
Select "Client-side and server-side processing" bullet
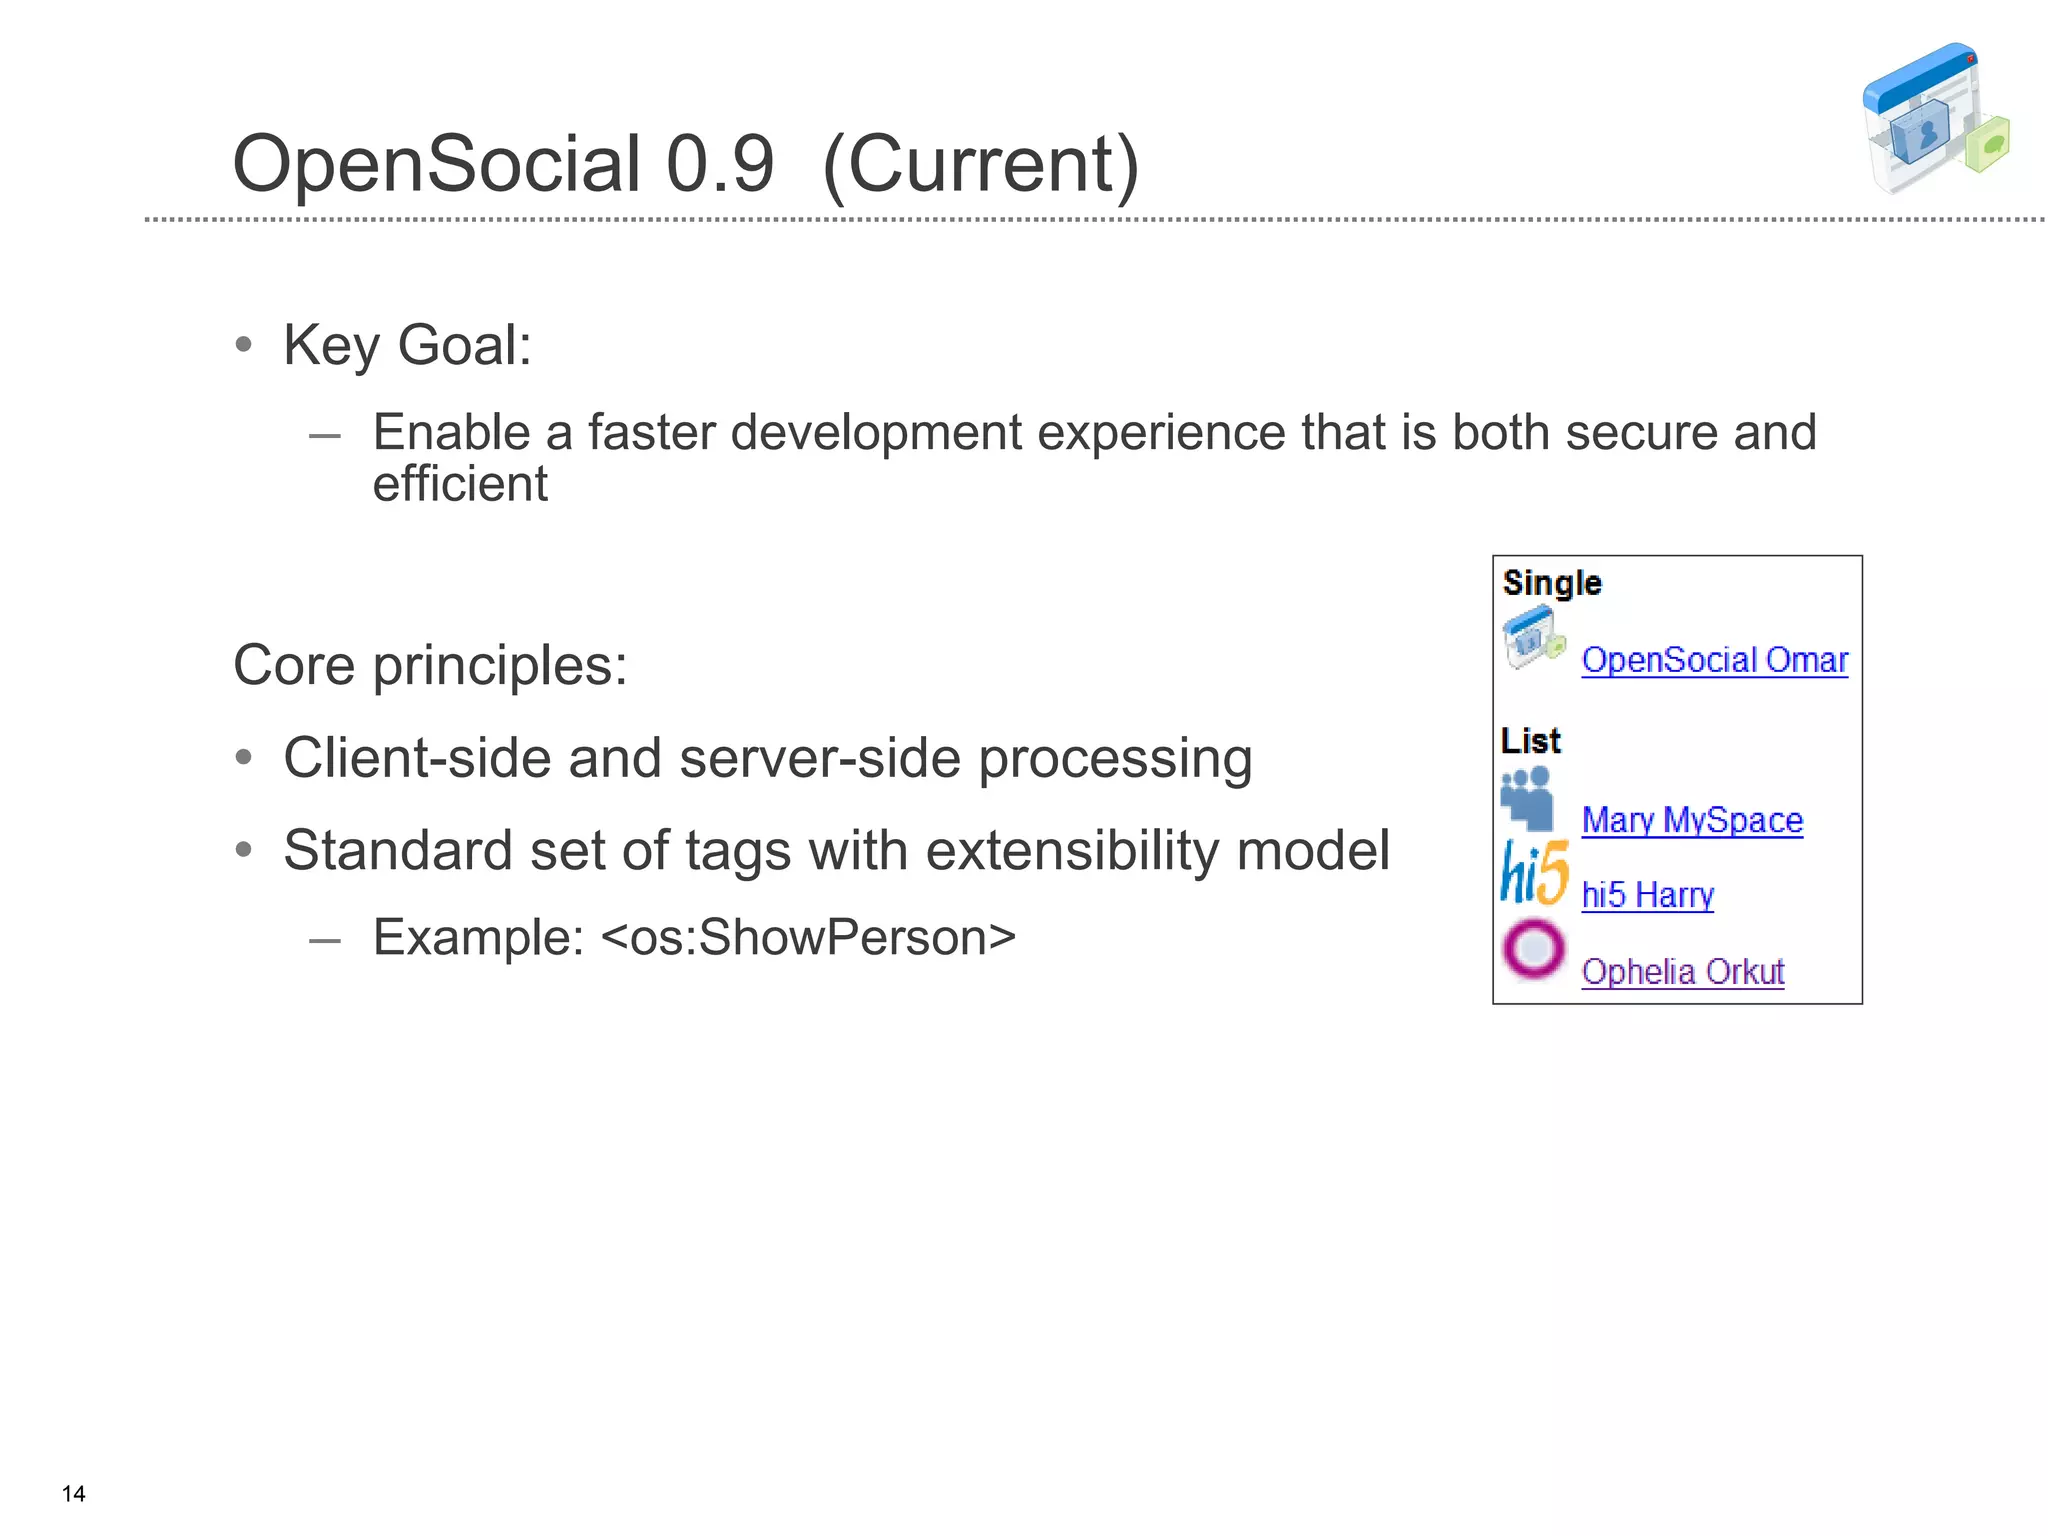coord(767,759)
